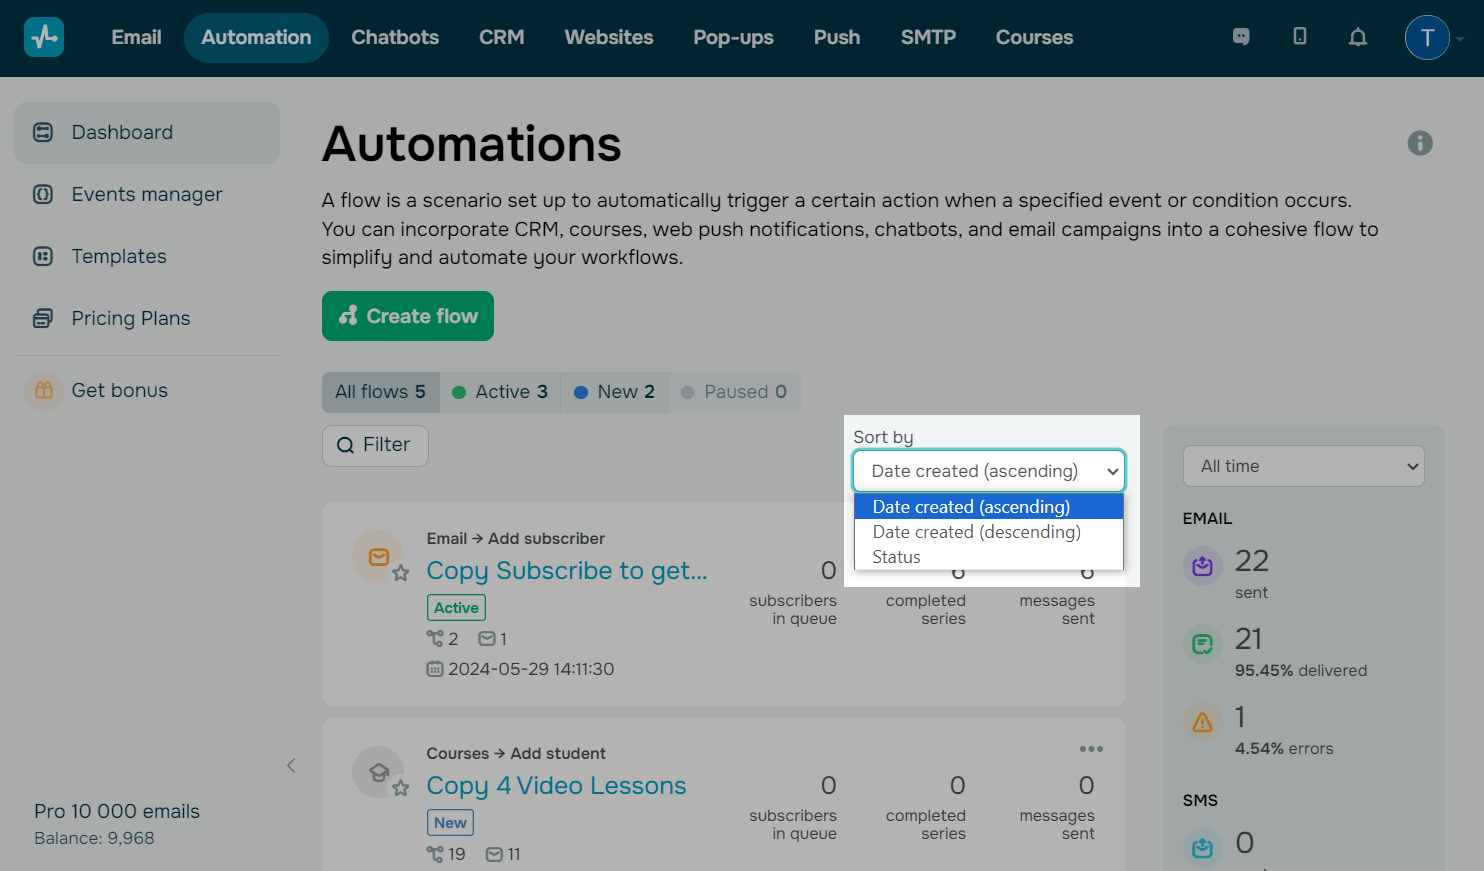Screen dimensions: 1484x871
Task: Show All flows tab
Action: (x=381, y=392)
